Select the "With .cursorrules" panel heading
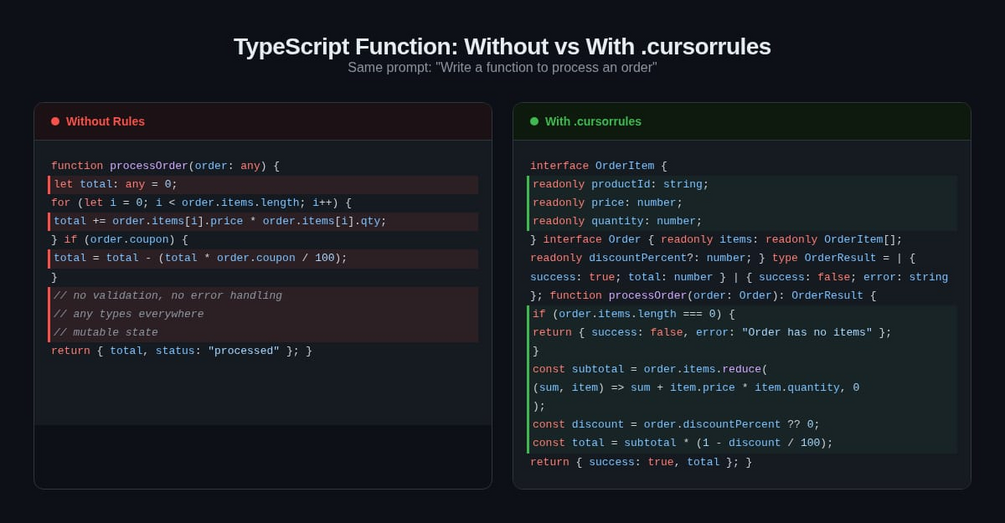1005x523 pixels. pyautogui.click(x=593, y=121)
